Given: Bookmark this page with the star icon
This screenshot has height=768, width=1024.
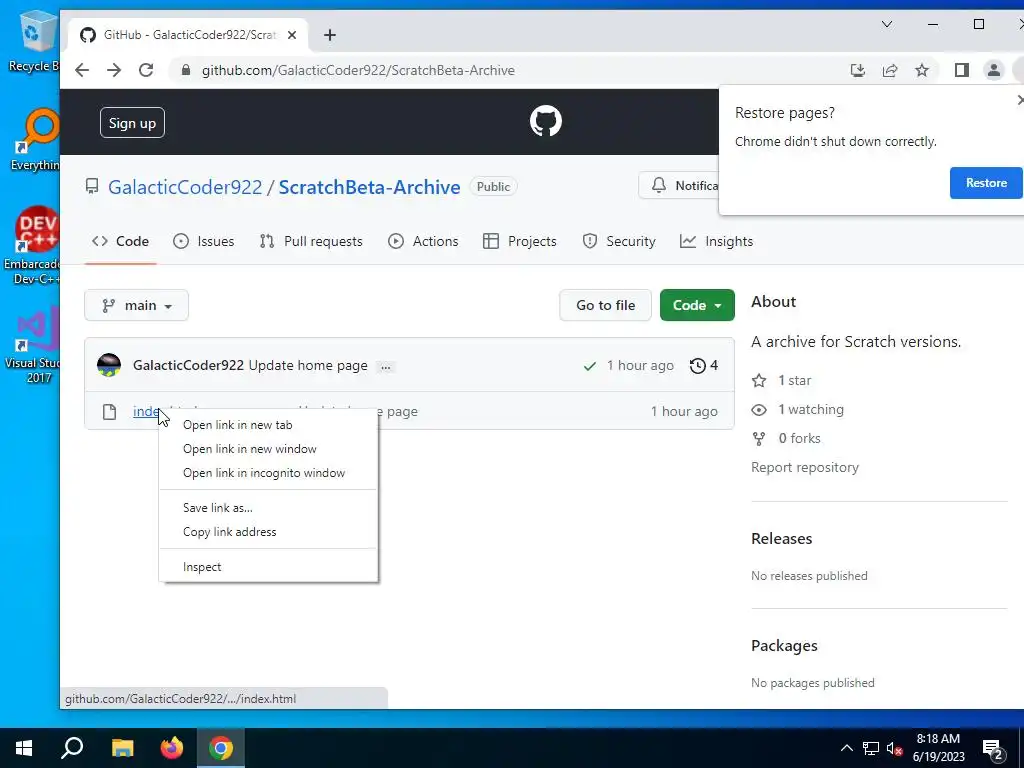Looking at the screenshot, I should click(921, 71).
